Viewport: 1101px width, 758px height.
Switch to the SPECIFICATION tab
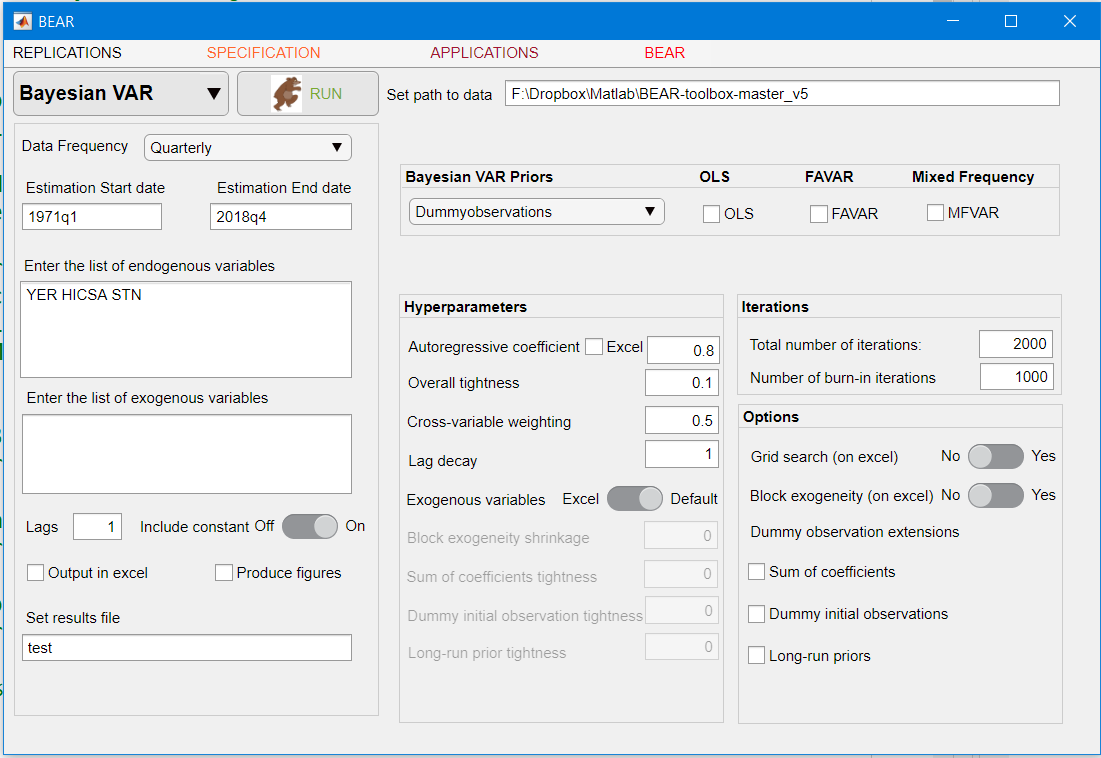(263, 53)
